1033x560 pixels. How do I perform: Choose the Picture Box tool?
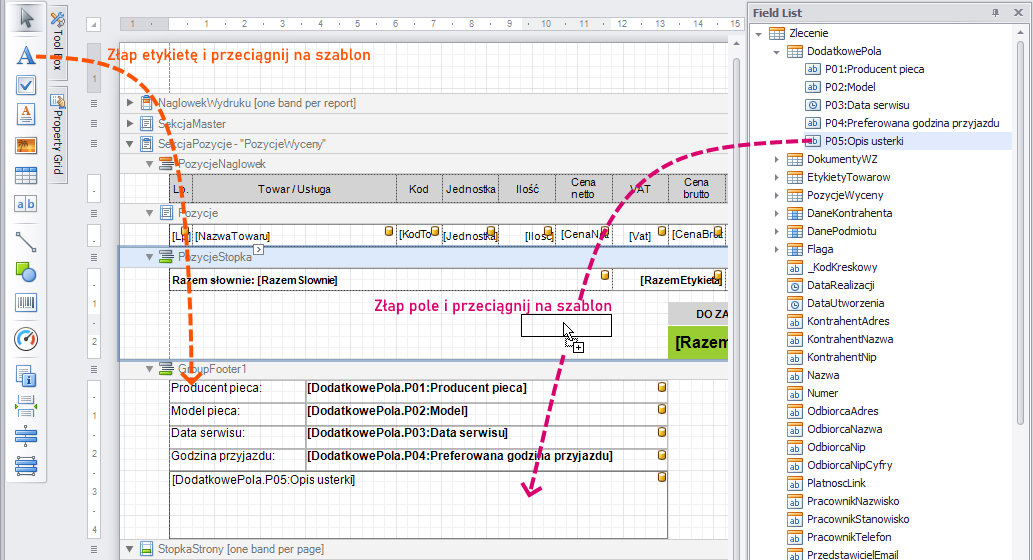[26, 146]
